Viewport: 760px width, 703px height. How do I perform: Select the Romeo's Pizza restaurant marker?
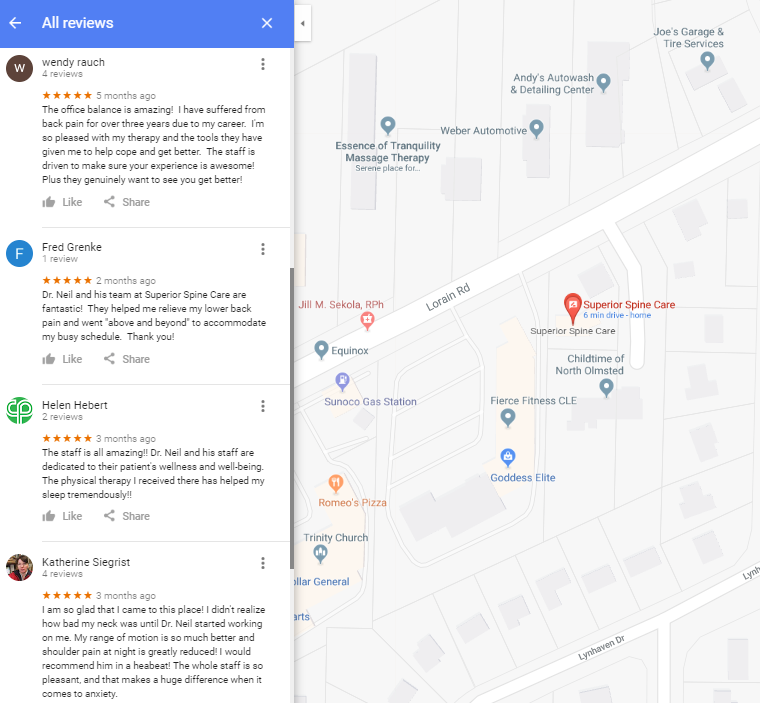pyautogui.click(x=336, y=483)
